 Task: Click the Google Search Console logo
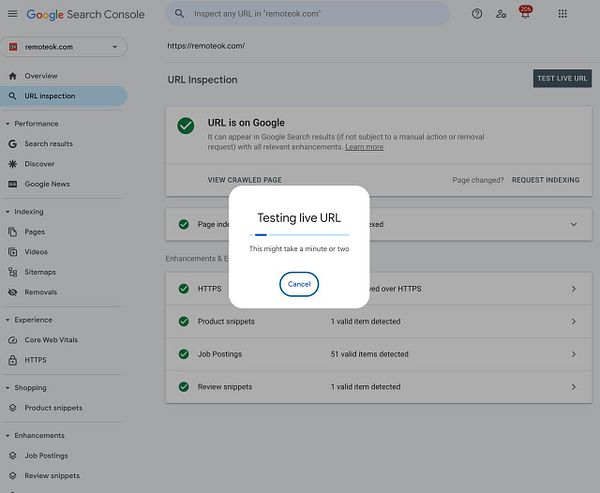point(85,15)
